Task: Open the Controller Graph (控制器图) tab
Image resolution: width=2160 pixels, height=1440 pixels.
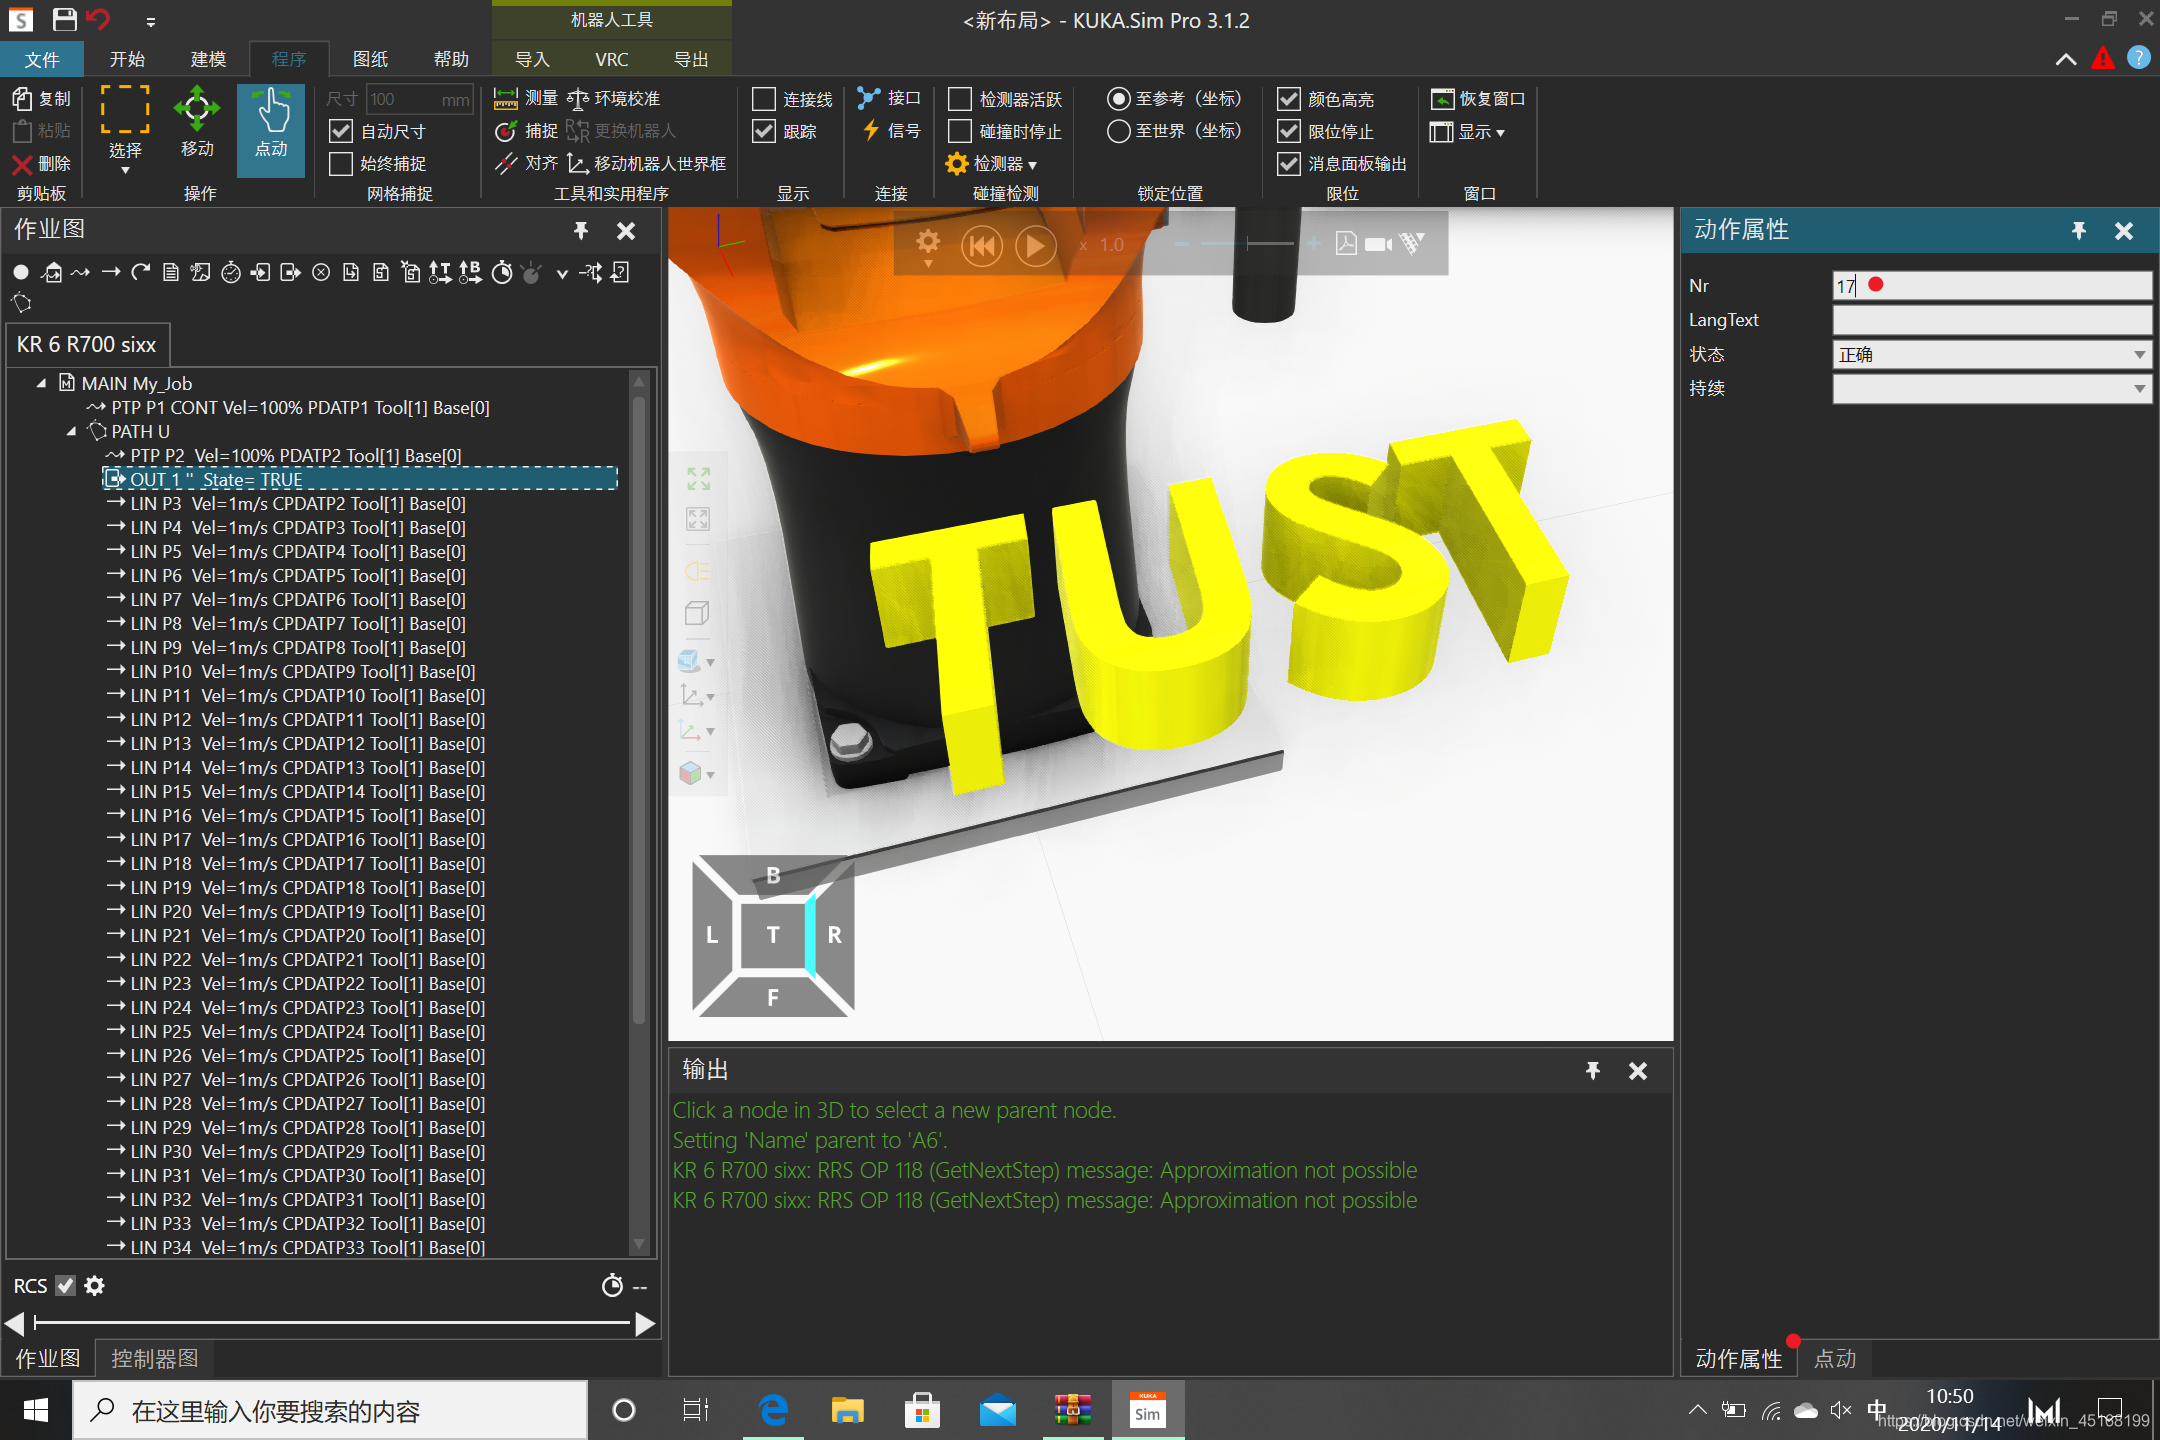Action: coord(154,1358)
